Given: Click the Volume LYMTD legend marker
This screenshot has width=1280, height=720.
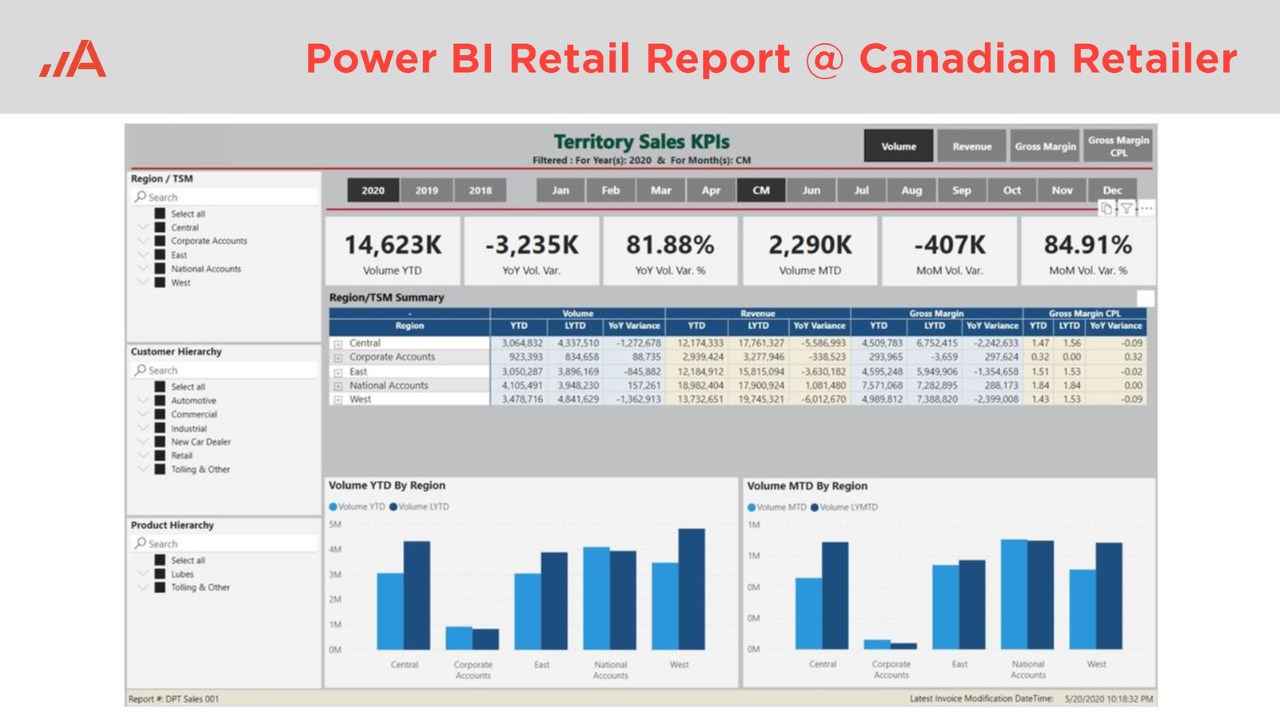Looking at the screenshot, I should point(814,507).
